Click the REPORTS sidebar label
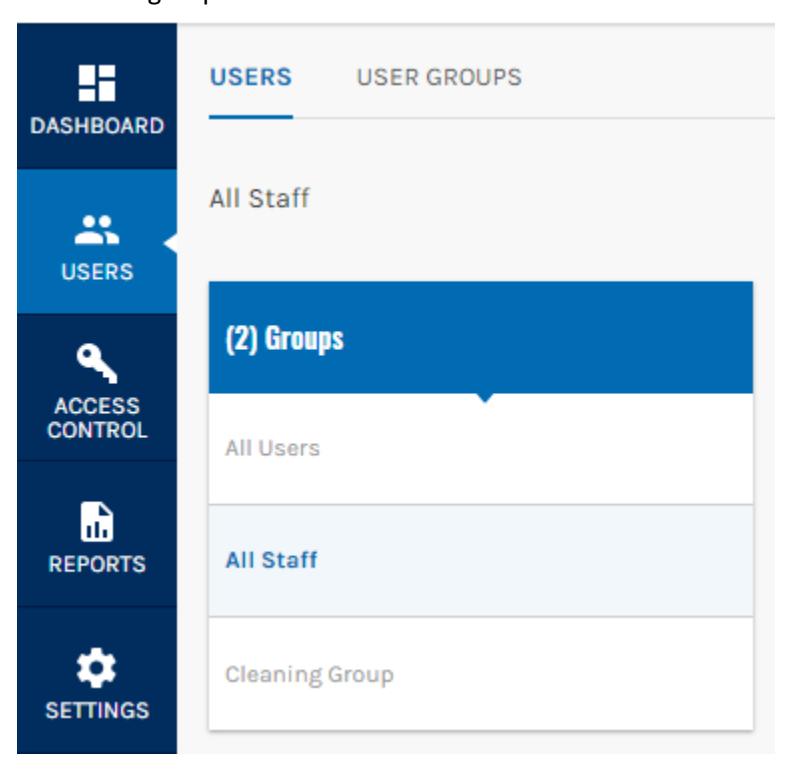This screenshot has height=773, width=790. [97, 564]
